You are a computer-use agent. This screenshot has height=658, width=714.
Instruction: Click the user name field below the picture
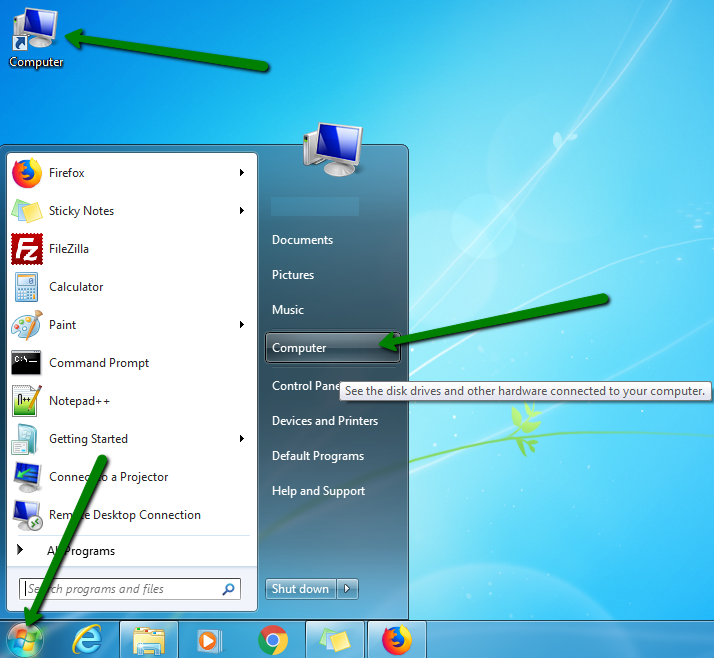point(315,206)
